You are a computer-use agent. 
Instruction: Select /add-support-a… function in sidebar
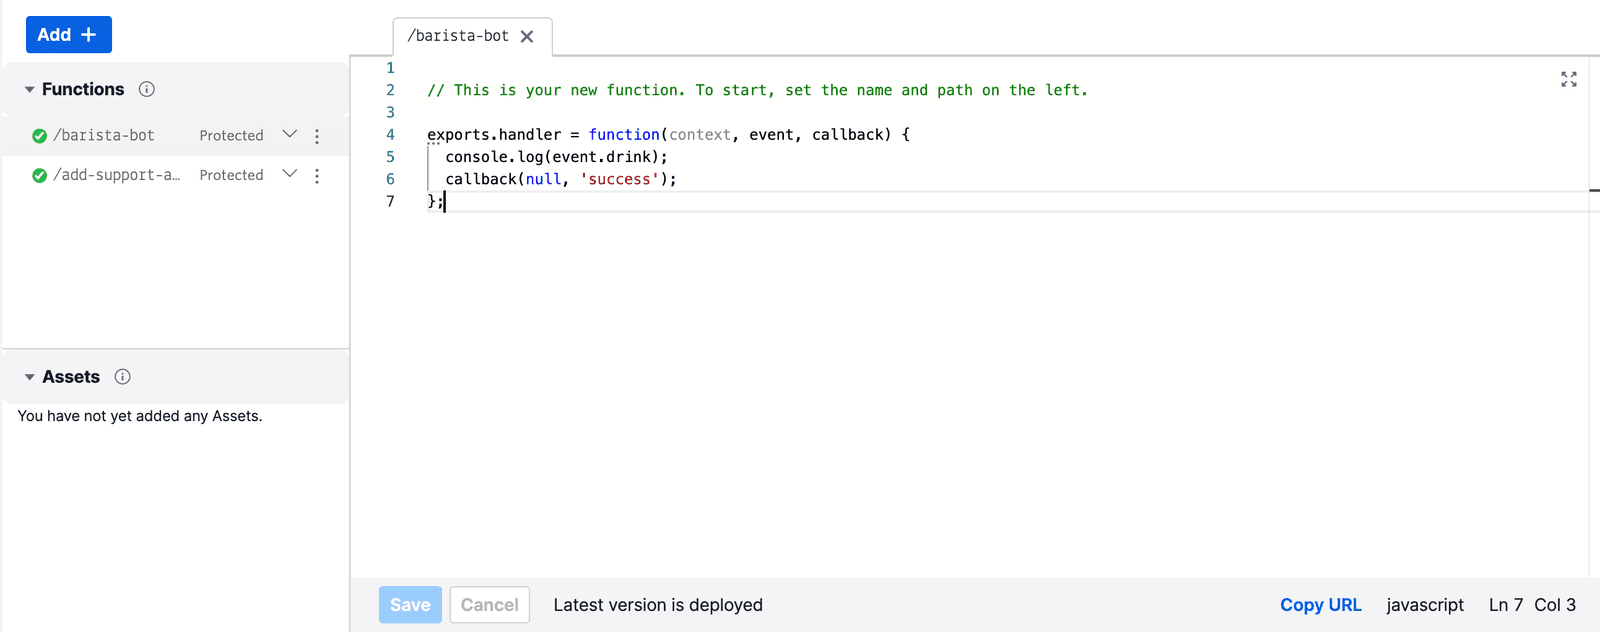point(117,175)
